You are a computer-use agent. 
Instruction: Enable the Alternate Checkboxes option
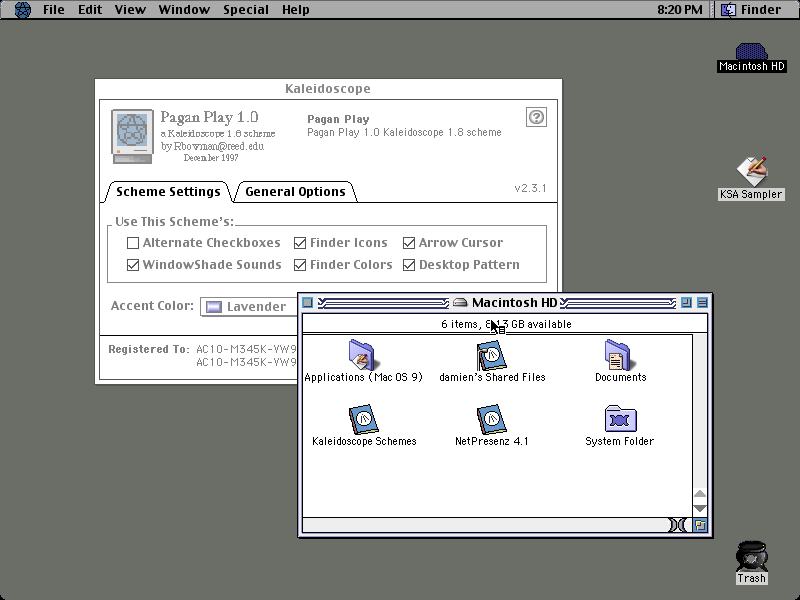coord(133,243)
